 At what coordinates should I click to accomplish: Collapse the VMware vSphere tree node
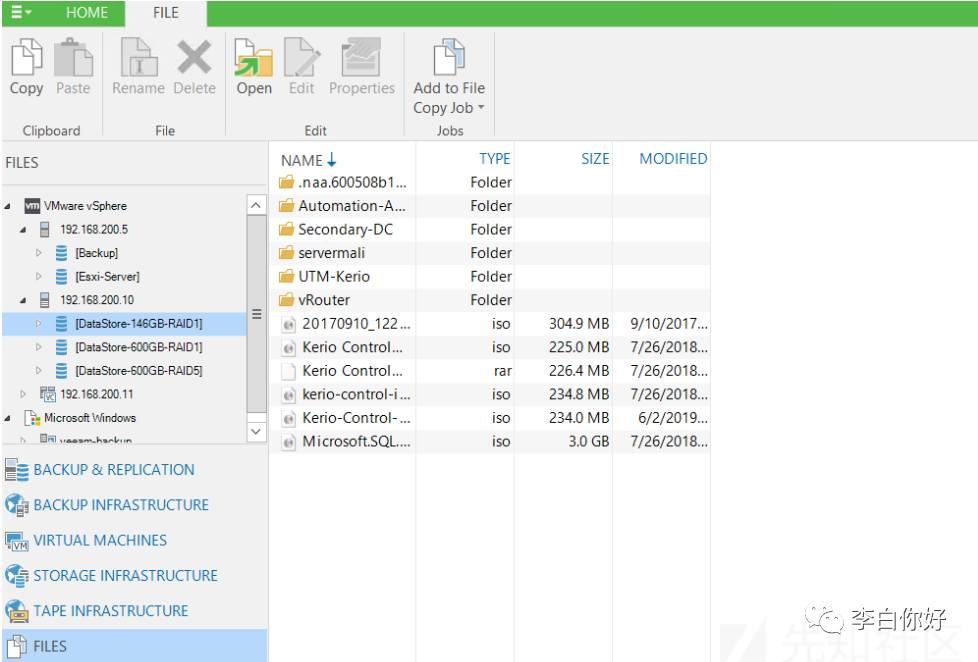(x=8, y=207)
